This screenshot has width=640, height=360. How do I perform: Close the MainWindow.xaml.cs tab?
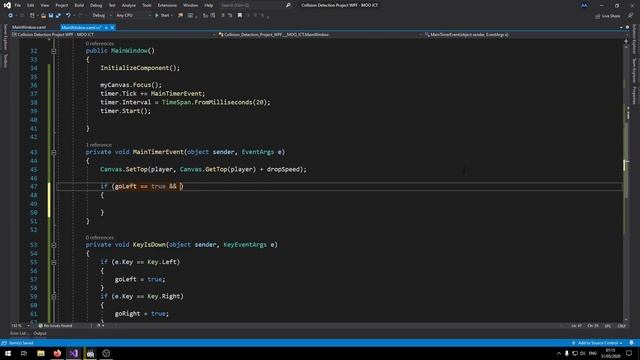[112, 27]
